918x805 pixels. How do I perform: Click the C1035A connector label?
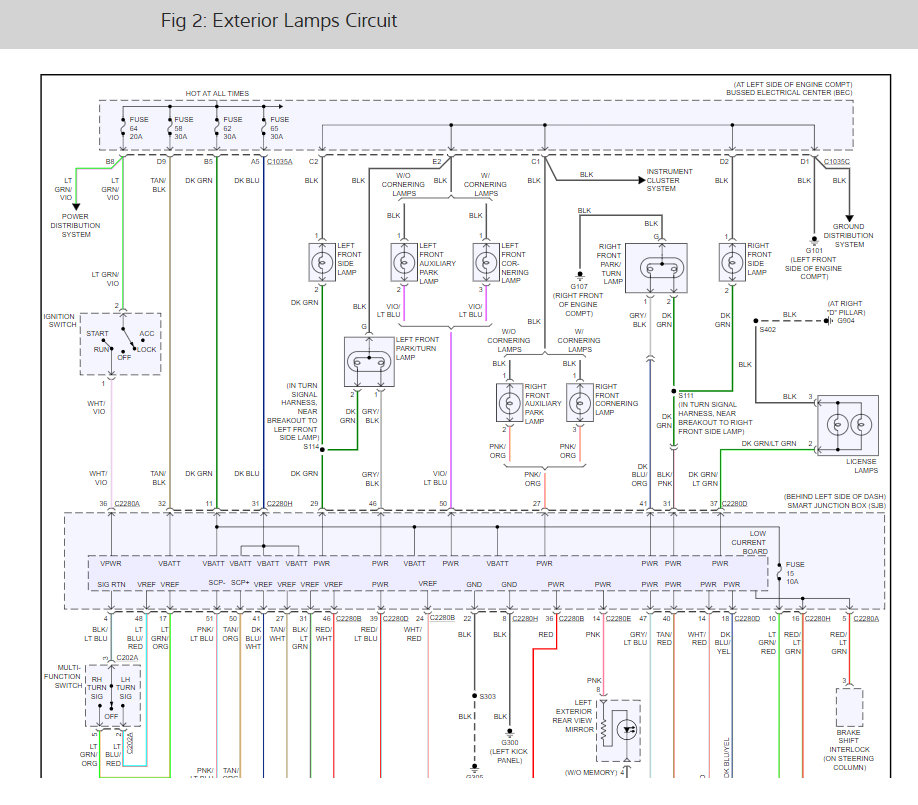coord(280,162)
